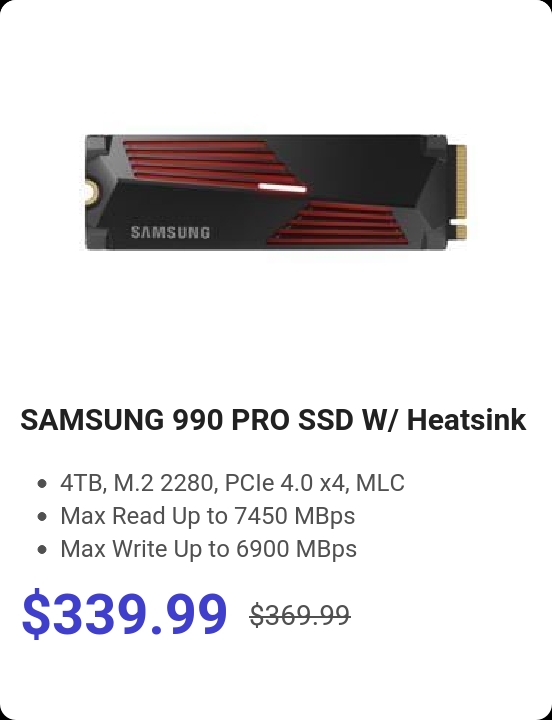Open the SAMSUNG 990 PRO SSD title link
552x720 pixels.
pos(273,419)
